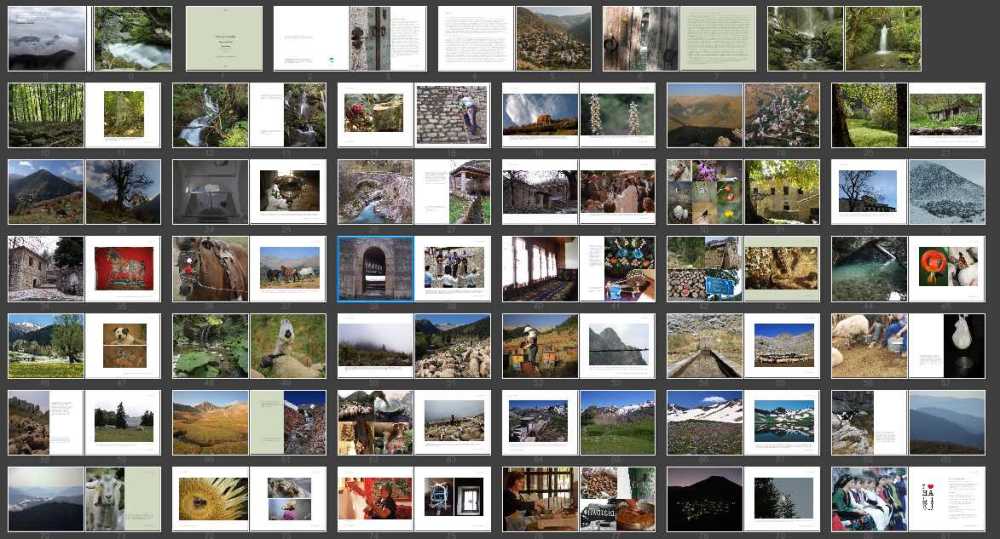Select the plain green title page
Viewport: 1000px width, 539px height.
224,39
